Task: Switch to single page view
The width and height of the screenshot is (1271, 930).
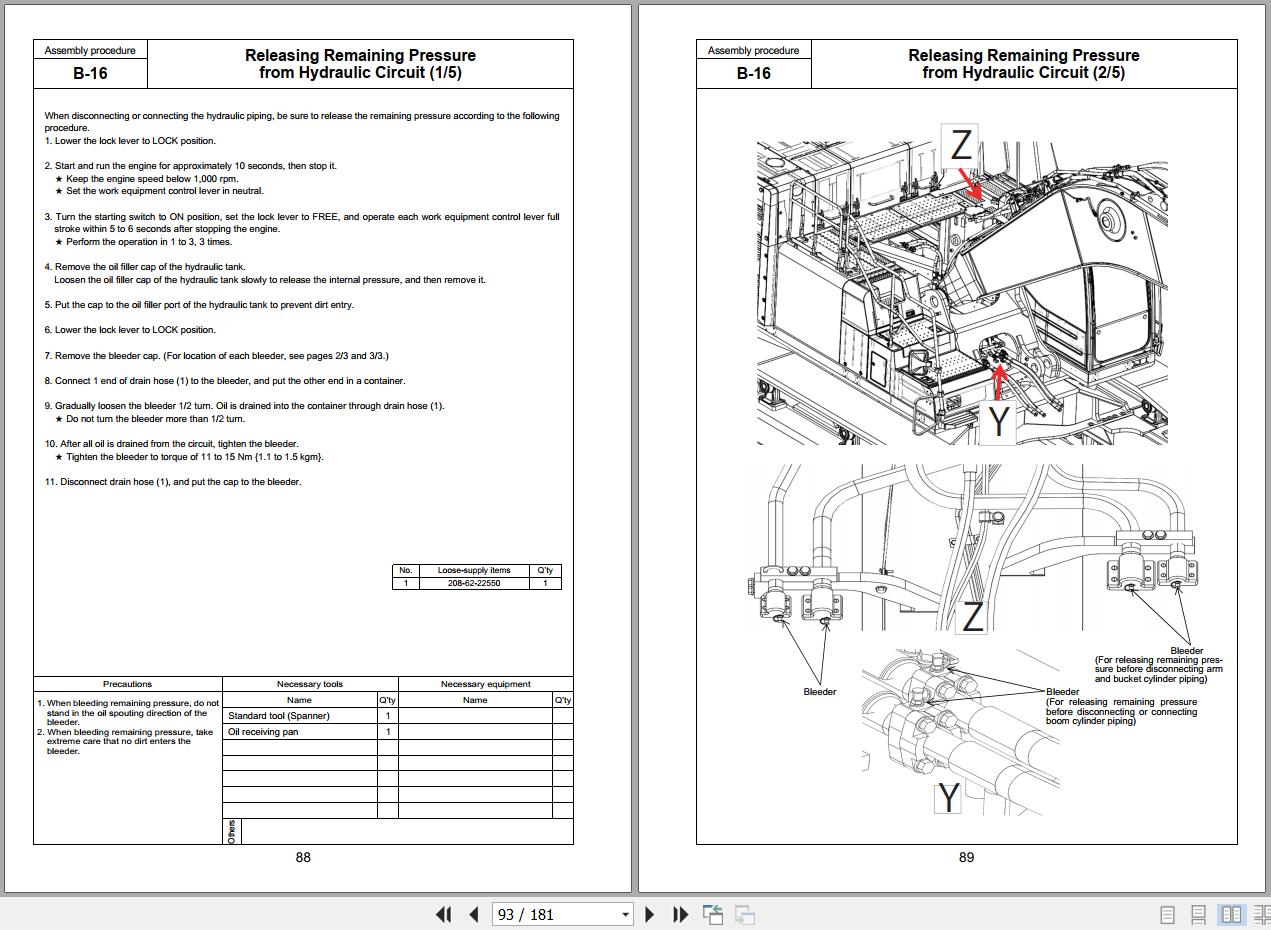Action: click(1167, 914)
